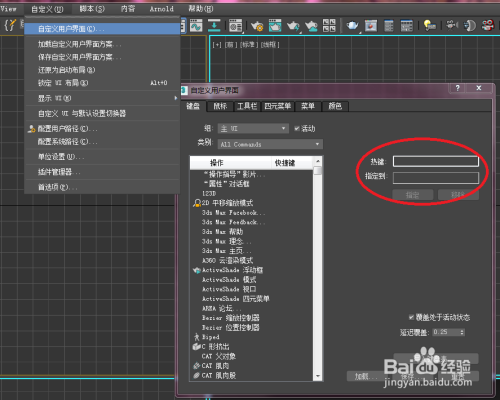Image resolution: width=500 pixels, height=400 pixels.
Task: Choose 自定义用户界面(C)... menu item
Action: [x=102, y=29]
